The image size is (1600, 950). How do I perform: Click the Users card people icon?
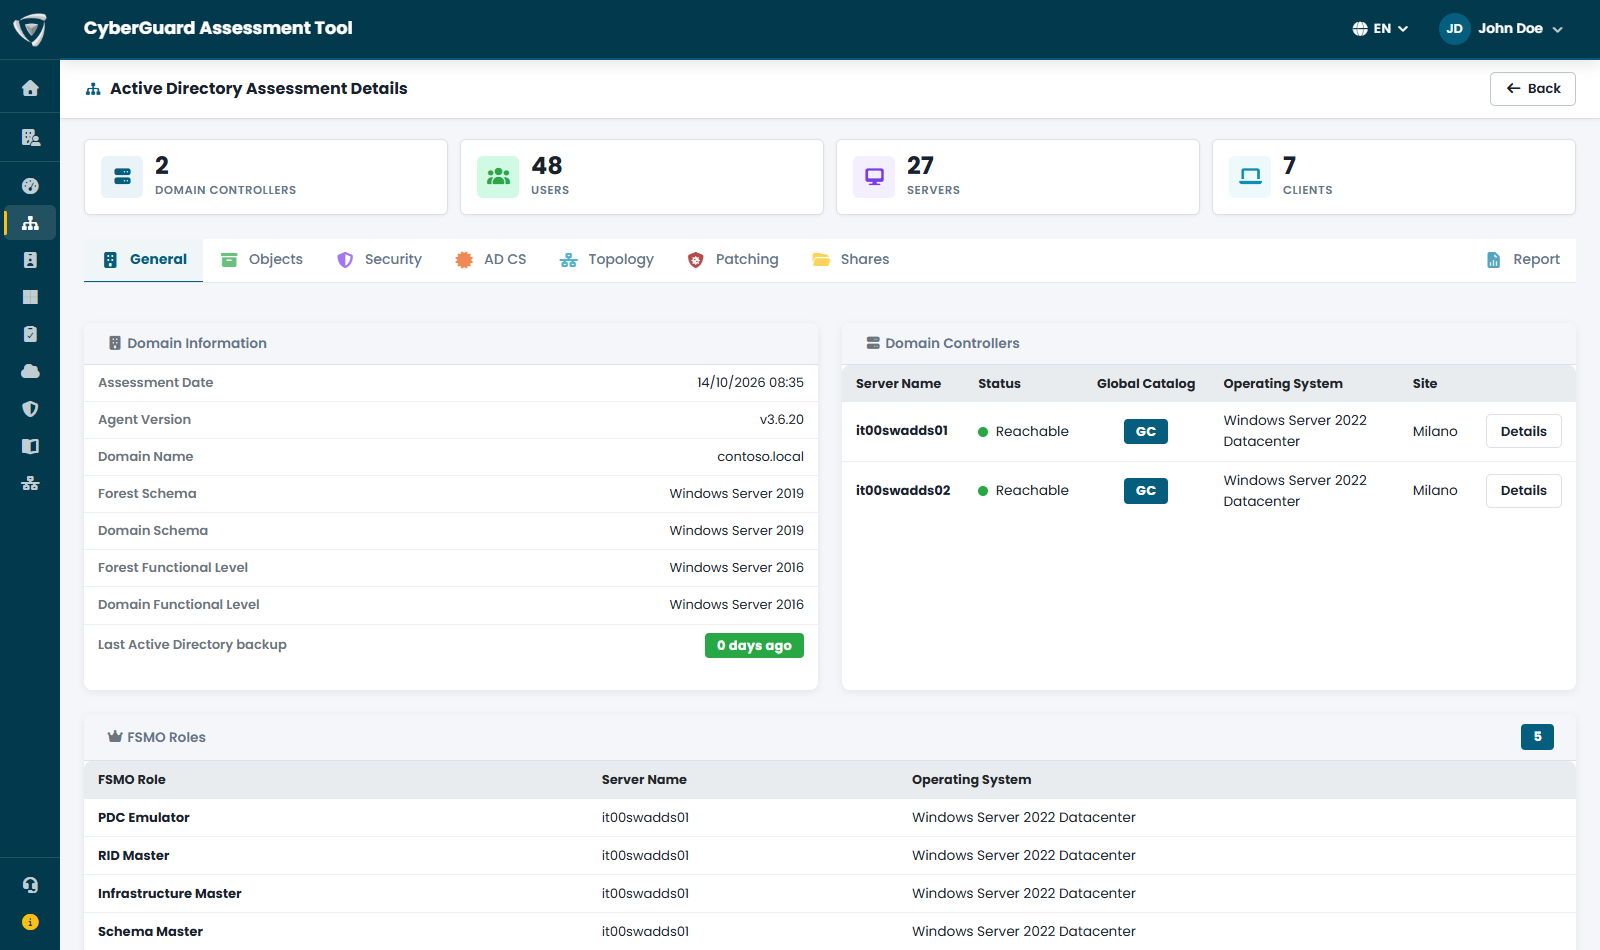tap(498, 177)
